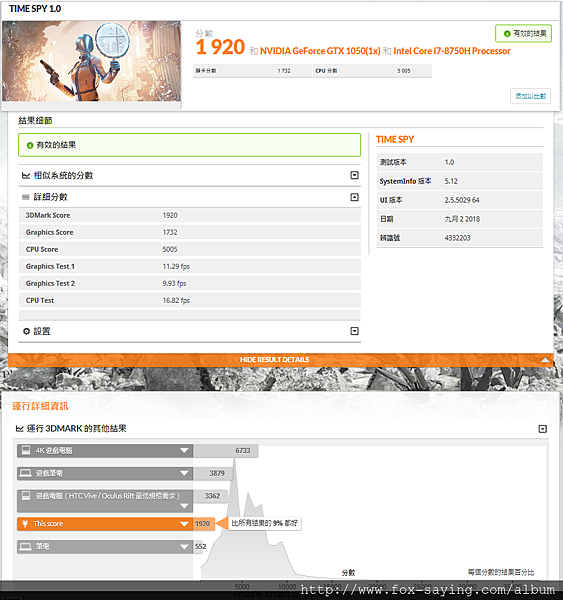Click the CPU Score value 5005 in the detailed scores table
Viewport: 563px width, 600px height.
(x=170, y=249)
